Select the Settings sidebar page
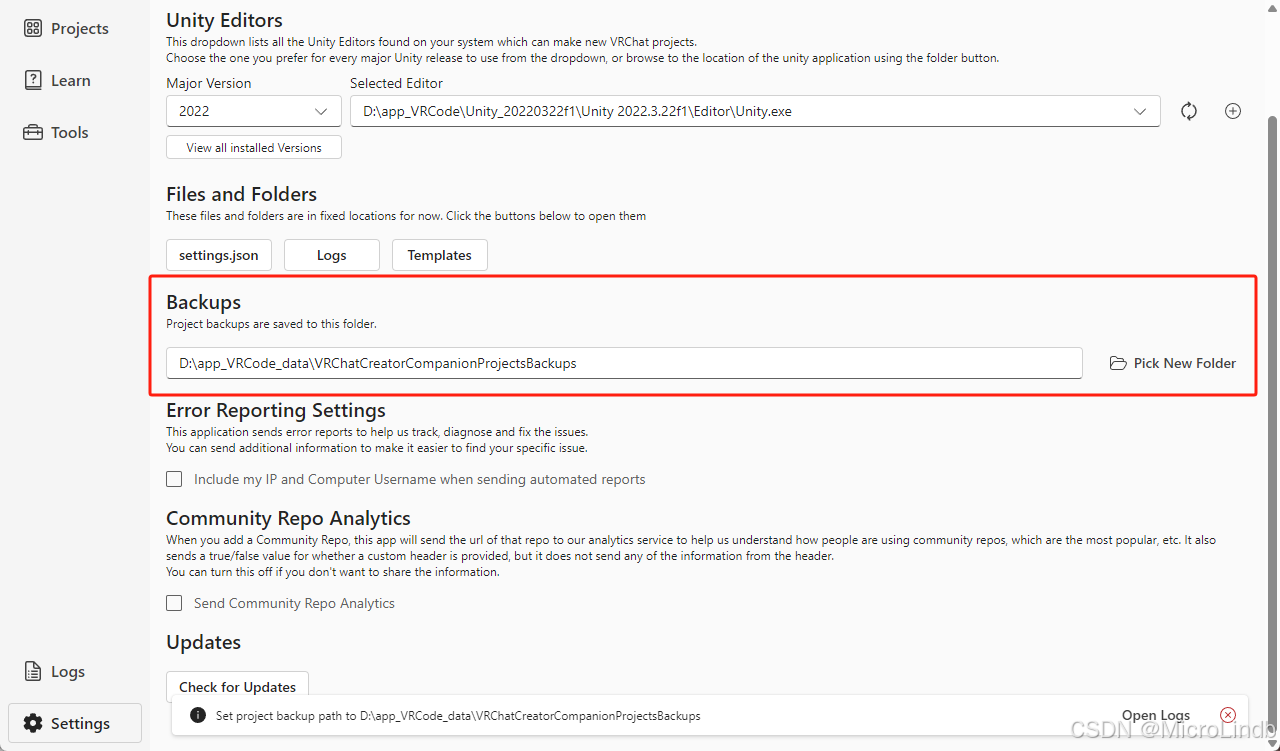 pos(75,723)
